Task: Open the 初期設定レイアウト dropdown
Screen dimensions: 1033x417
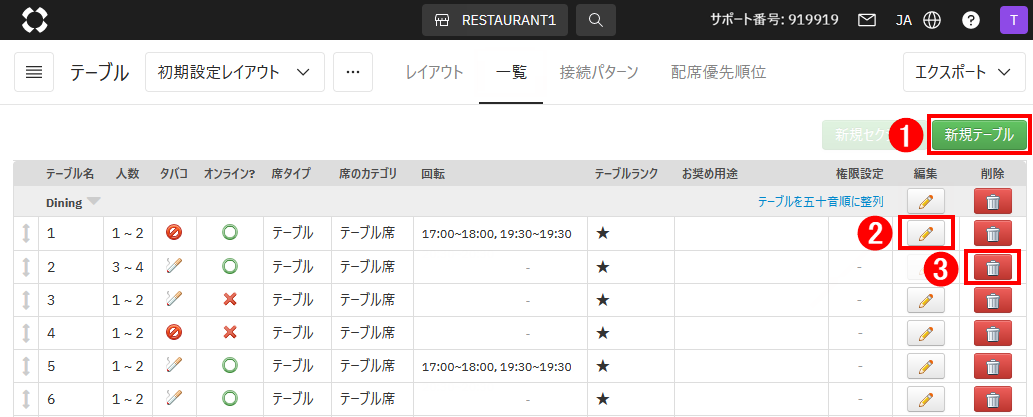Action: (234, 72)
